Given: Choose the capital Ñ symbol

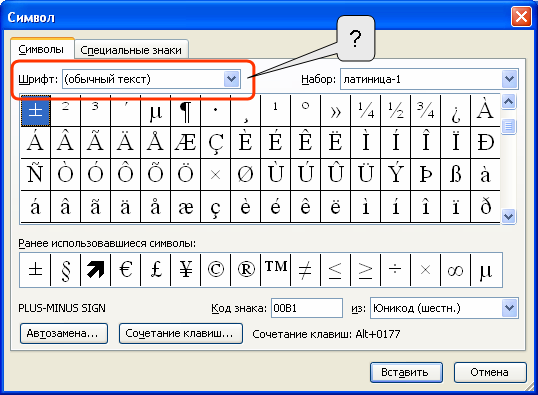Looking at the screenshot, I should [x=36, y=174].
